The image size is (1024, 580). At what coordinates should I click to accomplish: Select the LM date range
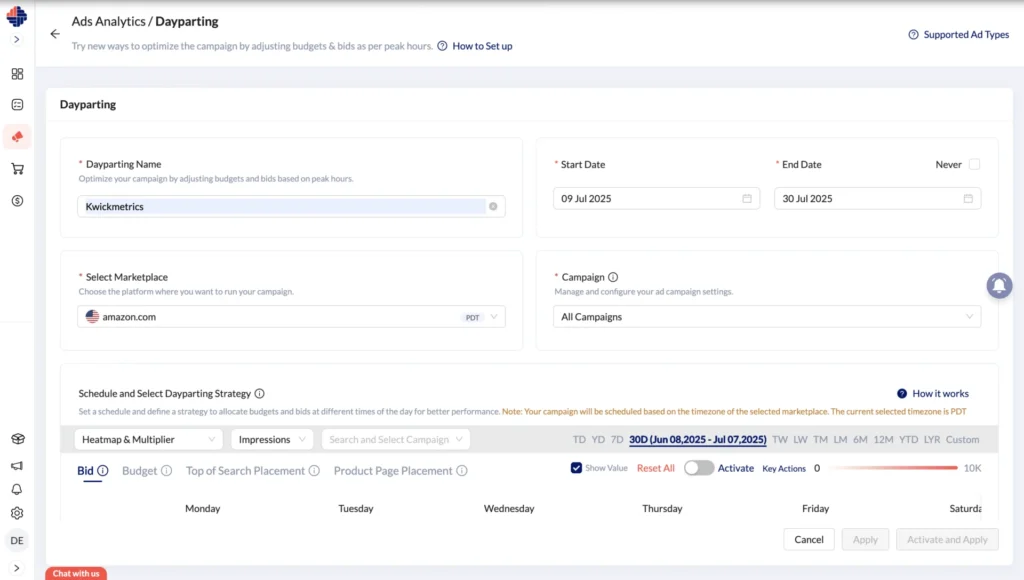[x=840, y=440]
